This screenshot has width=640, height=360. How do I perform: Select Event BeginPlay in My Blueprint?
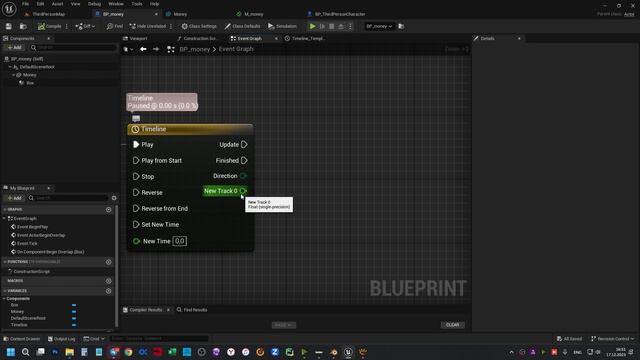coord(32,227)
